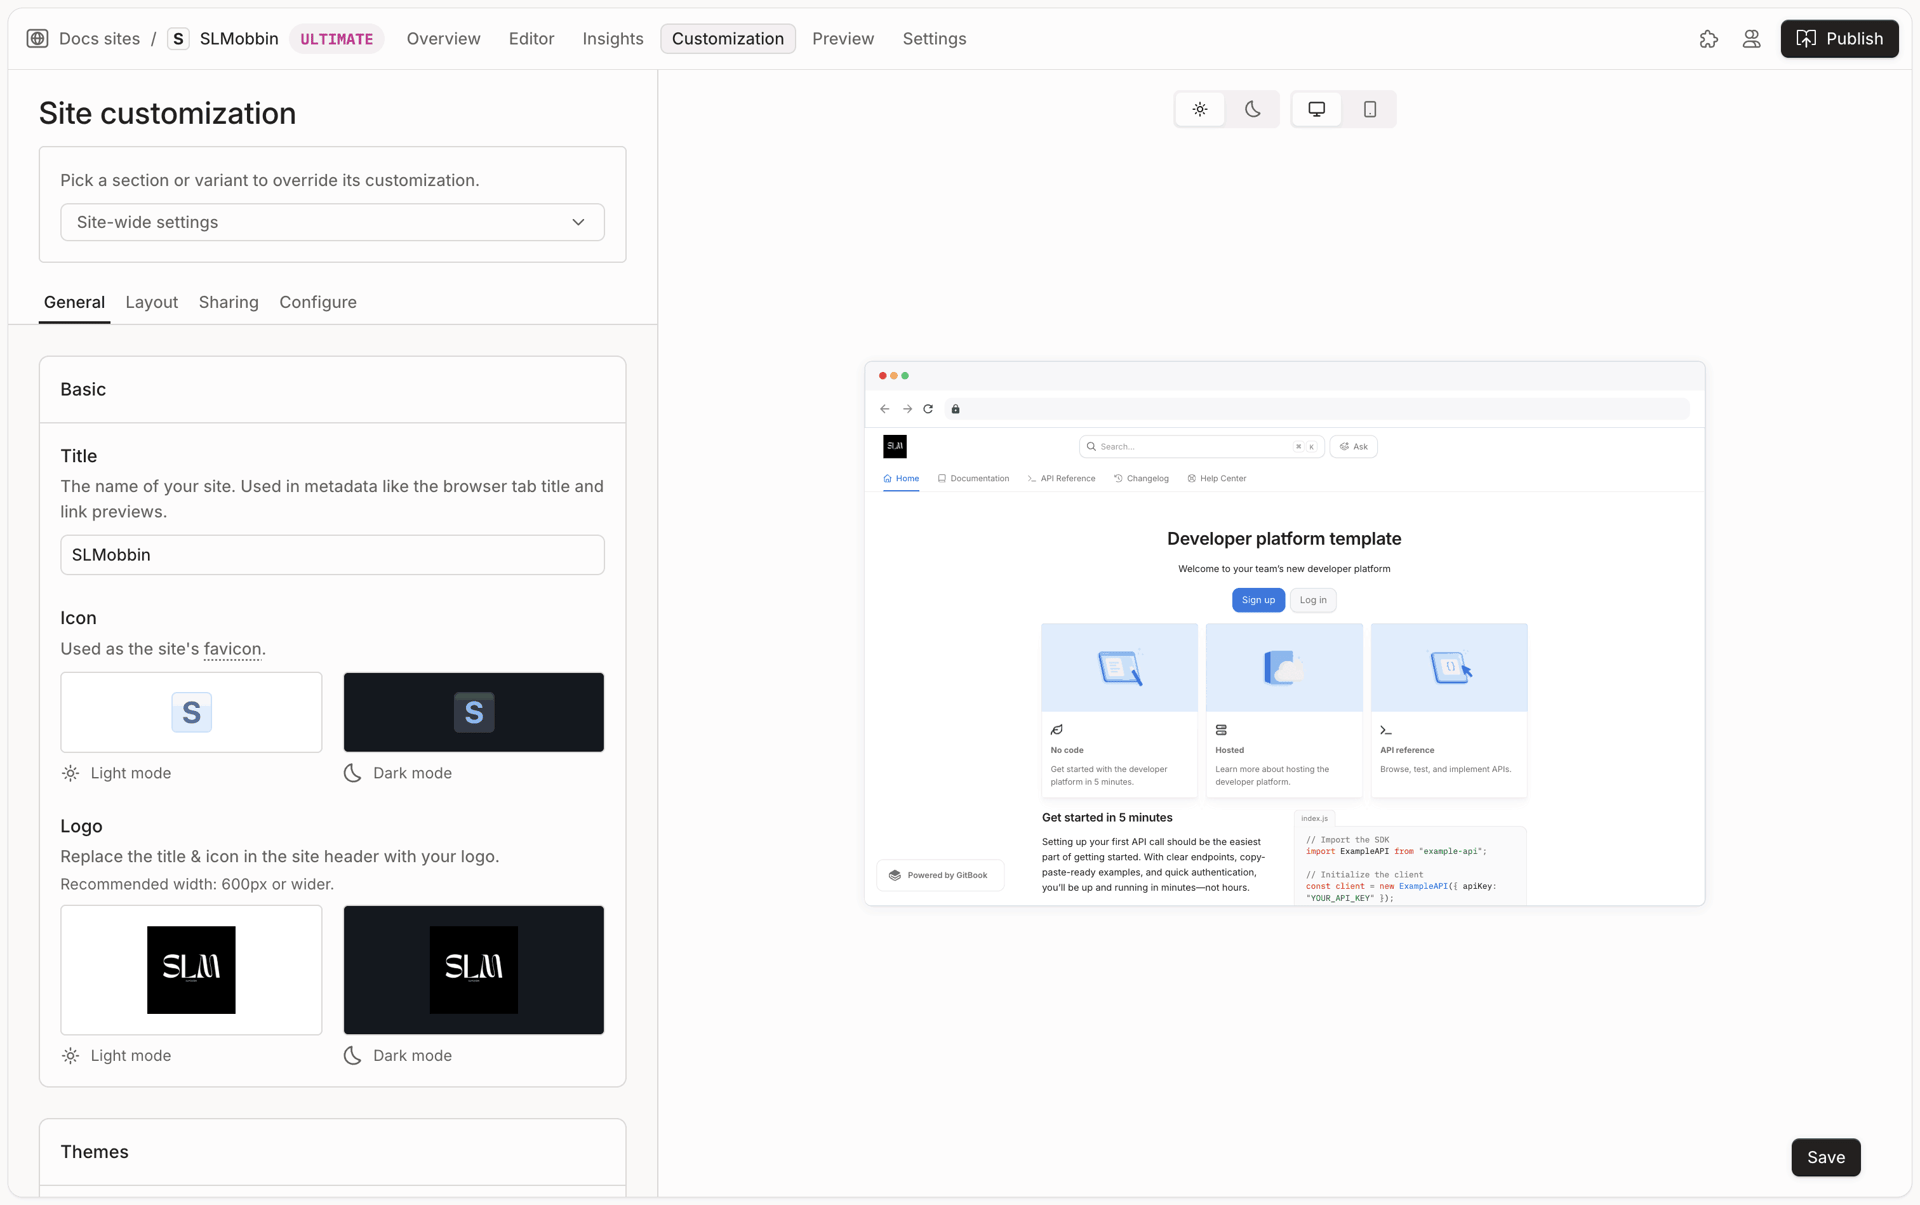Image resolution: width=1920 pixels, height=1205 pixels.
Task: Select Home tab in preview
Action: tap(901, 479)
